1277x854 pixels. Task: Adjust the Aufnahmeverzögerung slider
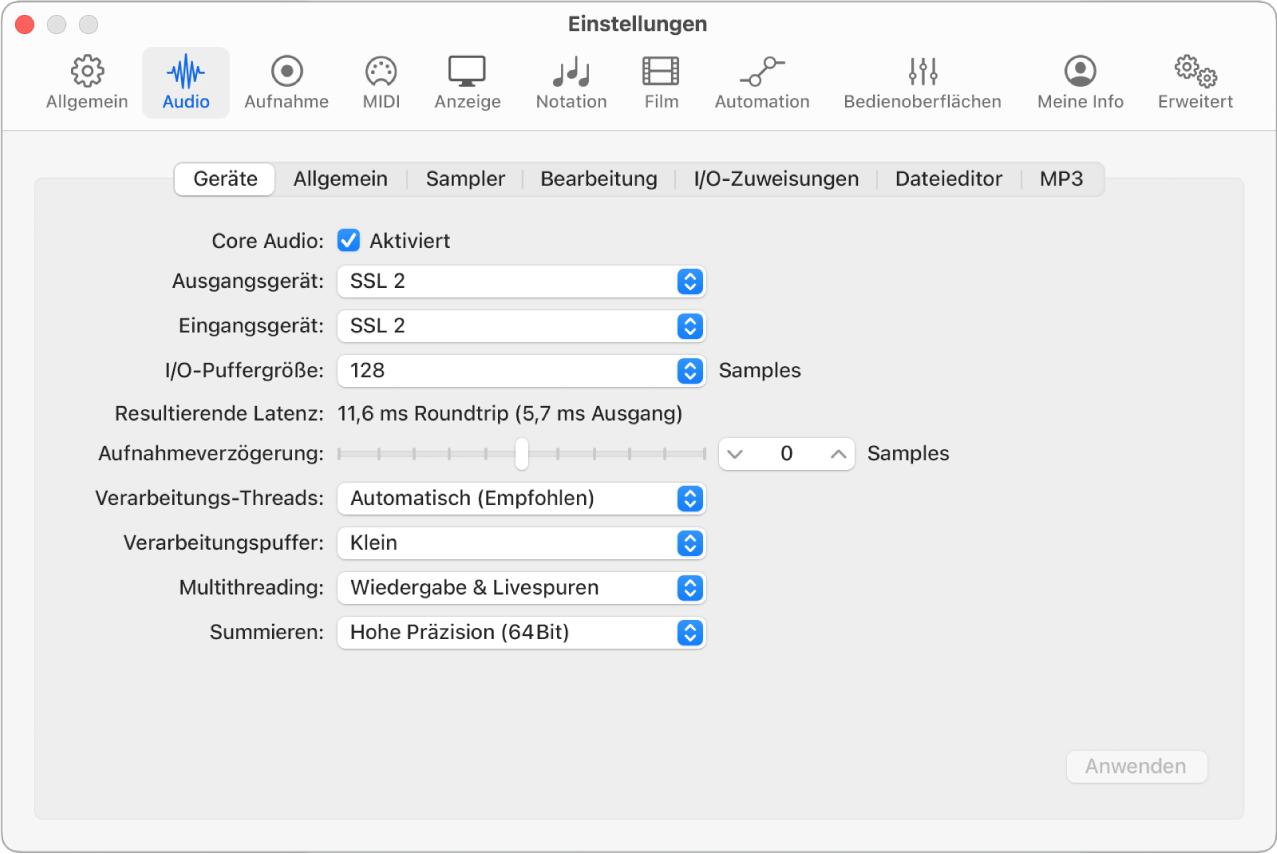(521, 453)
